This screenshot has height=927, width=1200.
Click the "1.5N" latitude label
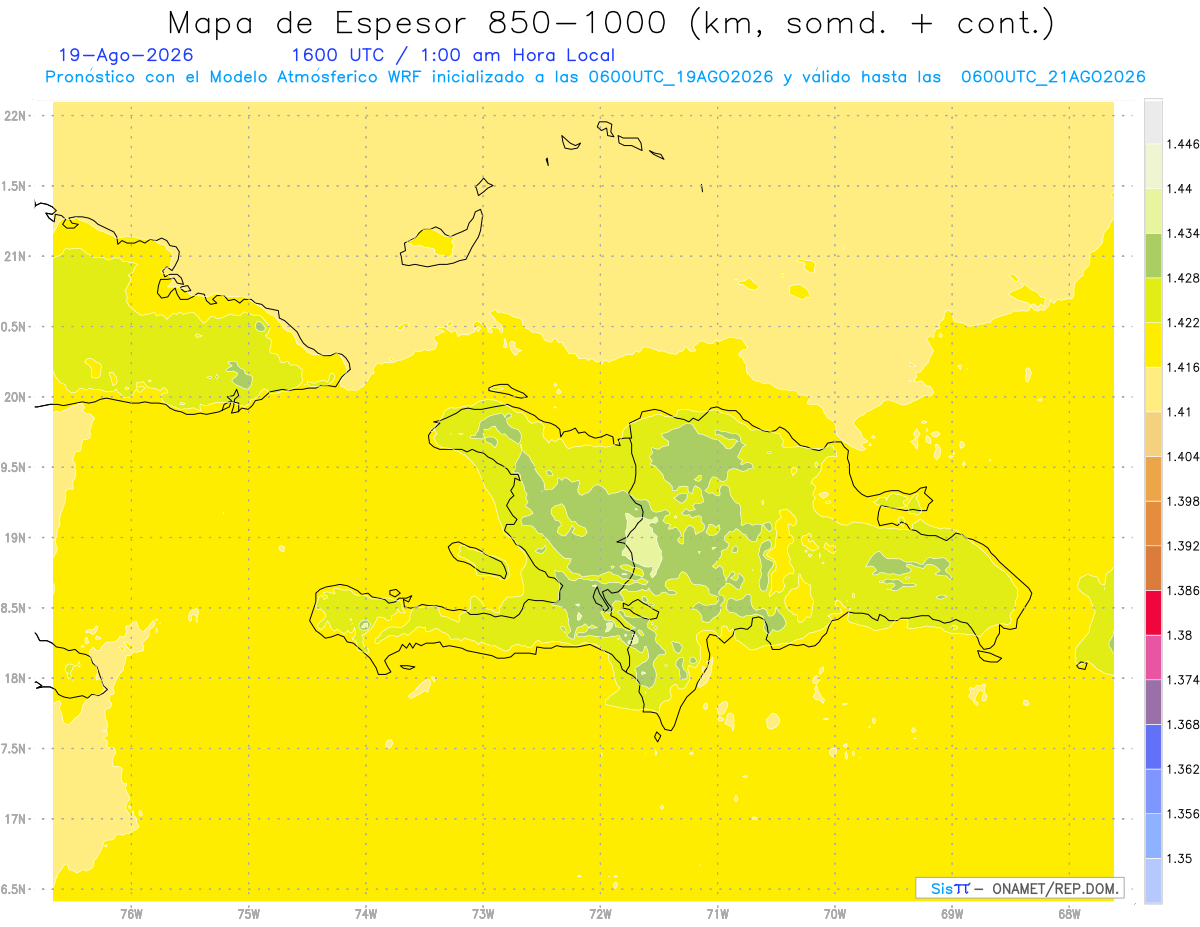pyautogui.click(x=14, y=186)
